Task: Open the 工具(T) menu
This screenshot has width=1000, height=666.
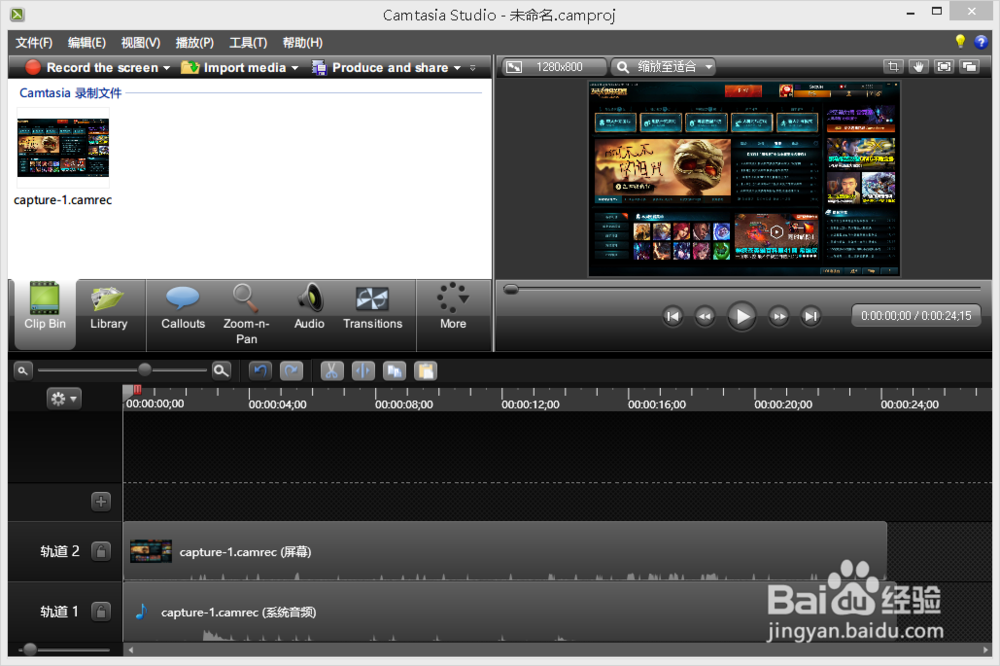Action: pos(248,43)
